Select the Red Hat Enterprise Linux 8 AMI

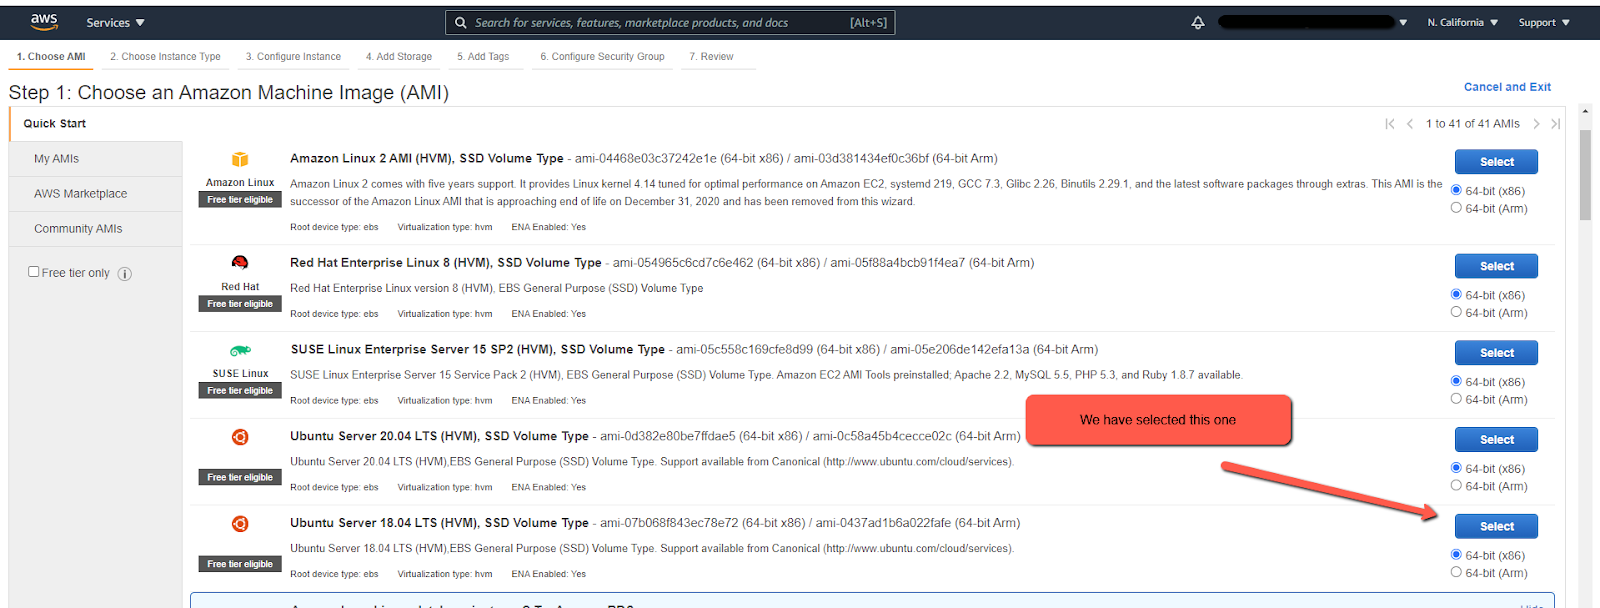pyautogui.click(x=1496, y=266)
